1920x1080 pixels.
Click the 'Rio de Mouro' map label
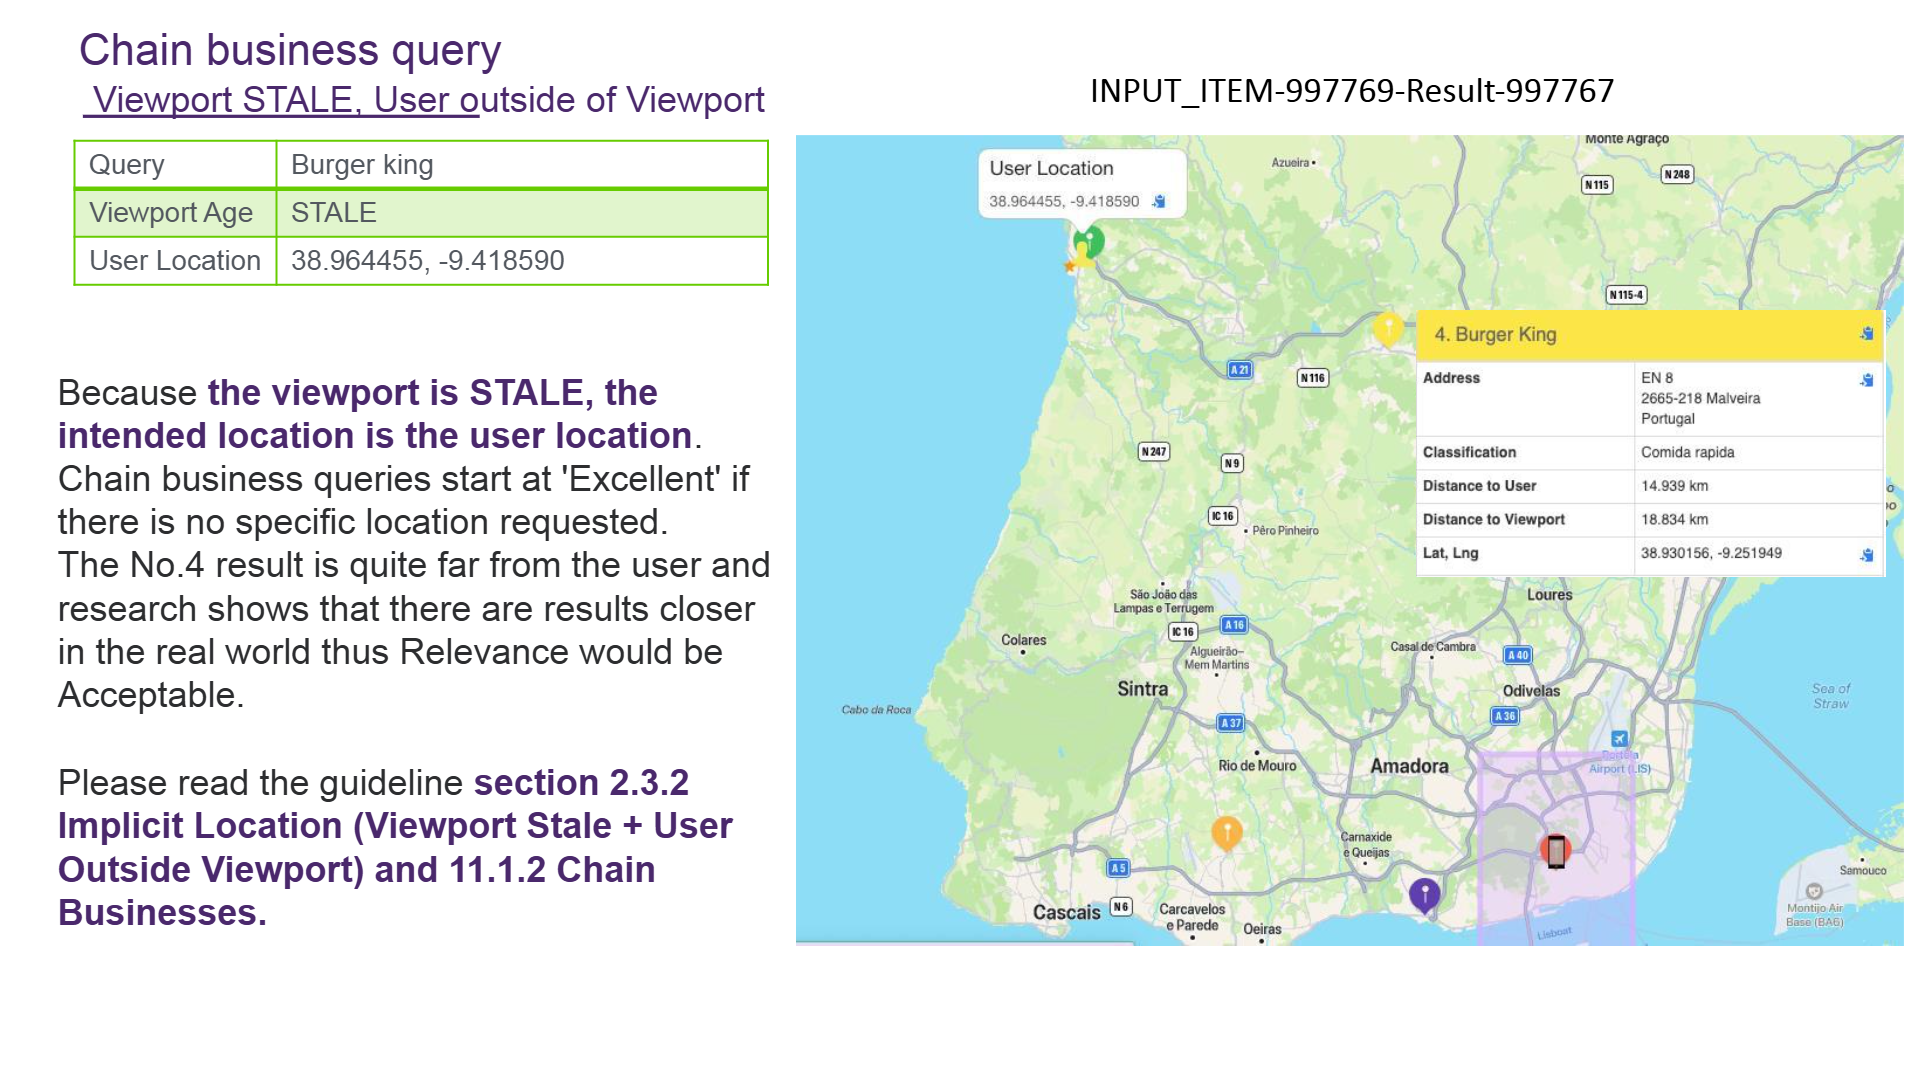[x=1257, y=766]
